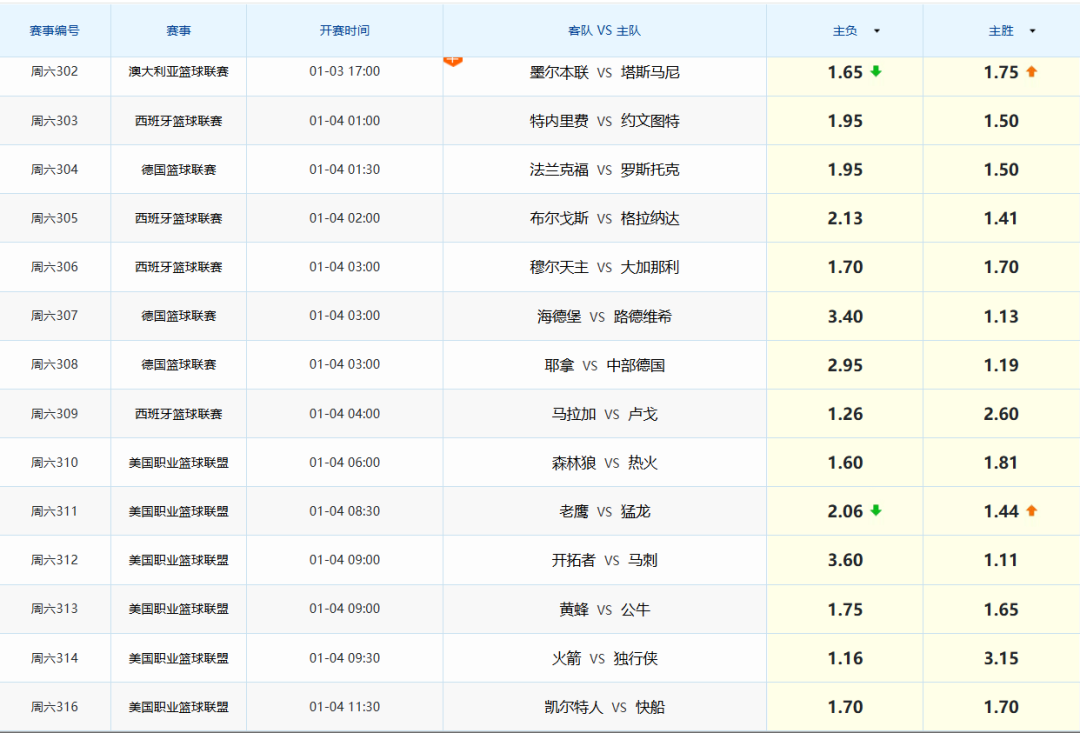Choose 主胜 odds 1.70 in row 周六316
1080x733 pixels.
[x=1001, y=707]
